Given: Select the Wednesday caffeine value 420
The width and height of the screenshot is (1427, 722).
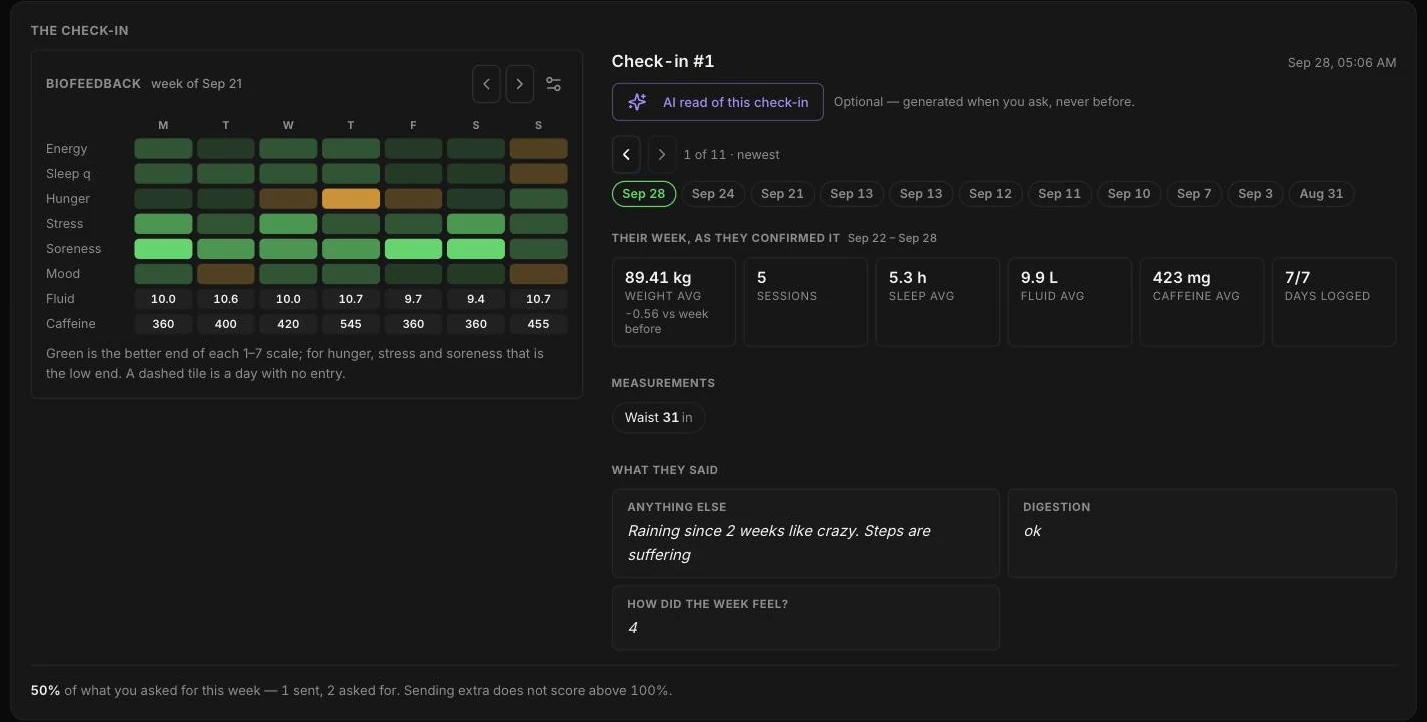Looking at the screenshot, I should pos(288,324).
